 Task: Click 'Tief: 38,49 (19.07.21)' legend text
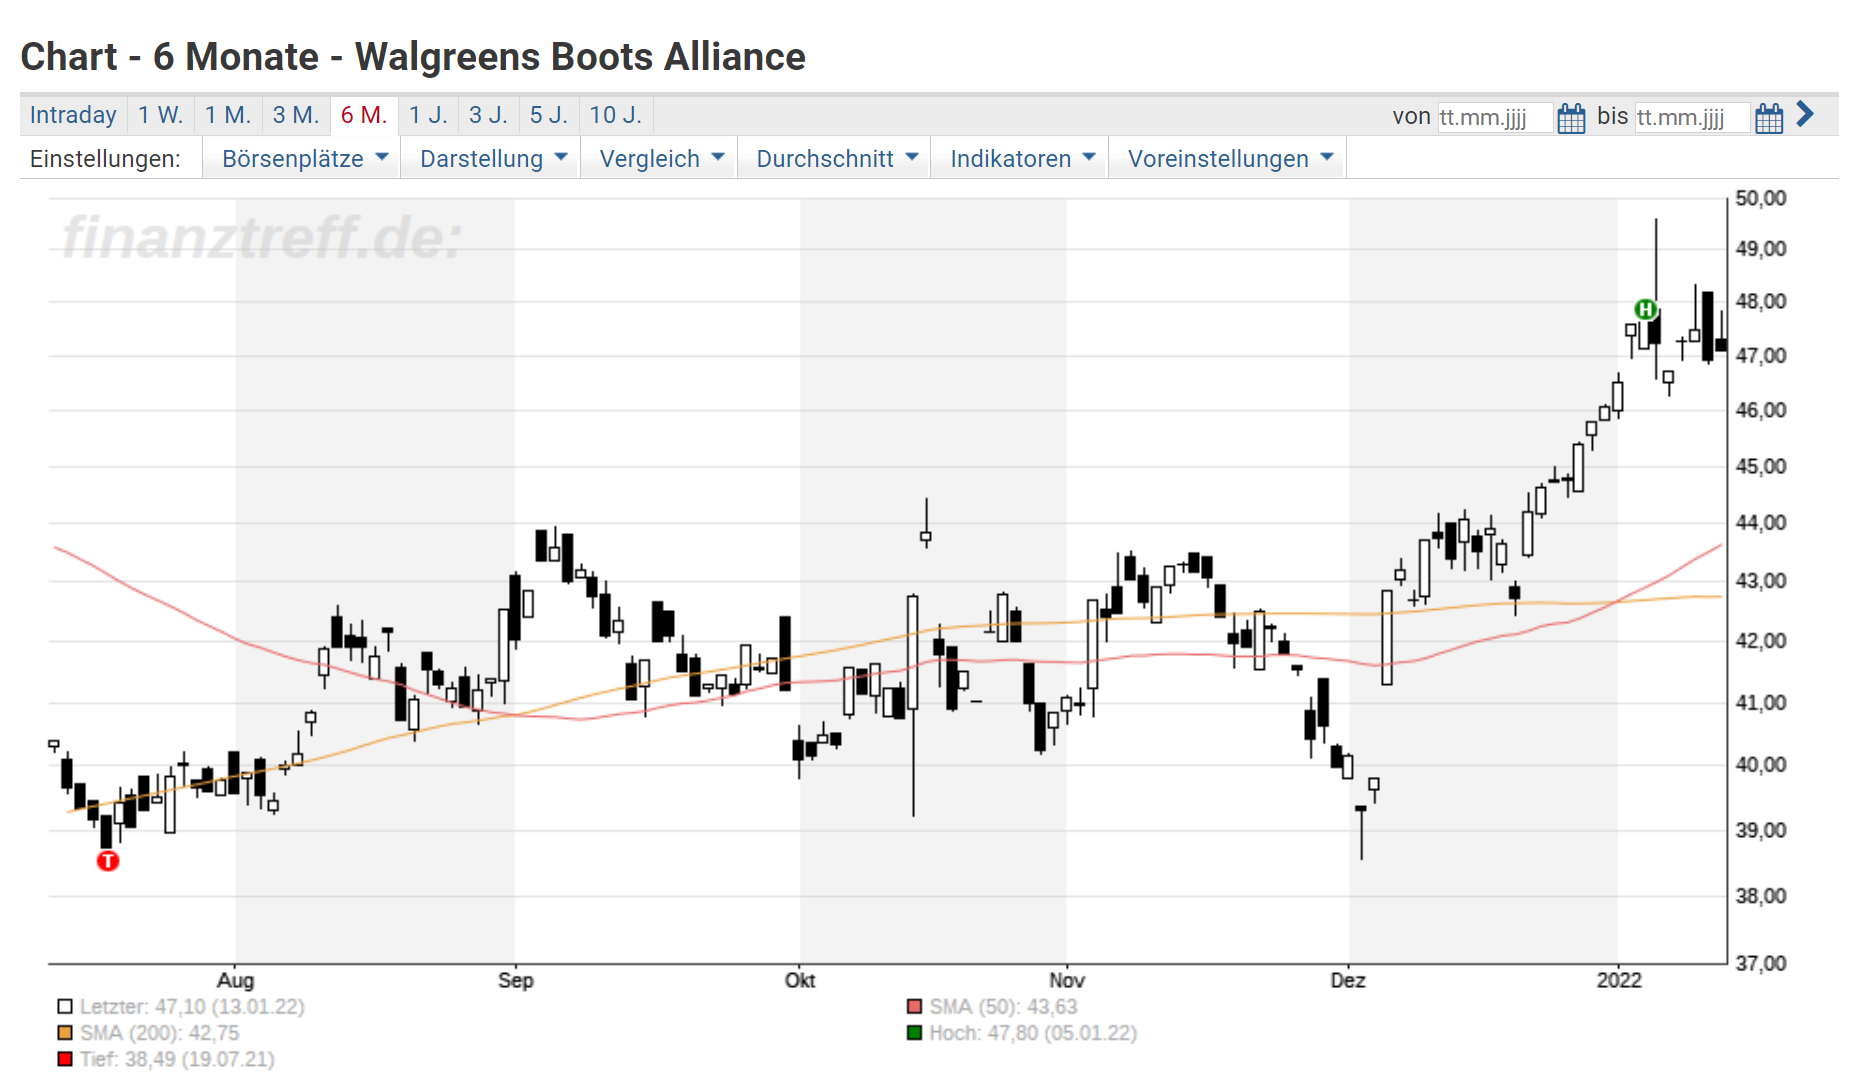[177, 1059]
